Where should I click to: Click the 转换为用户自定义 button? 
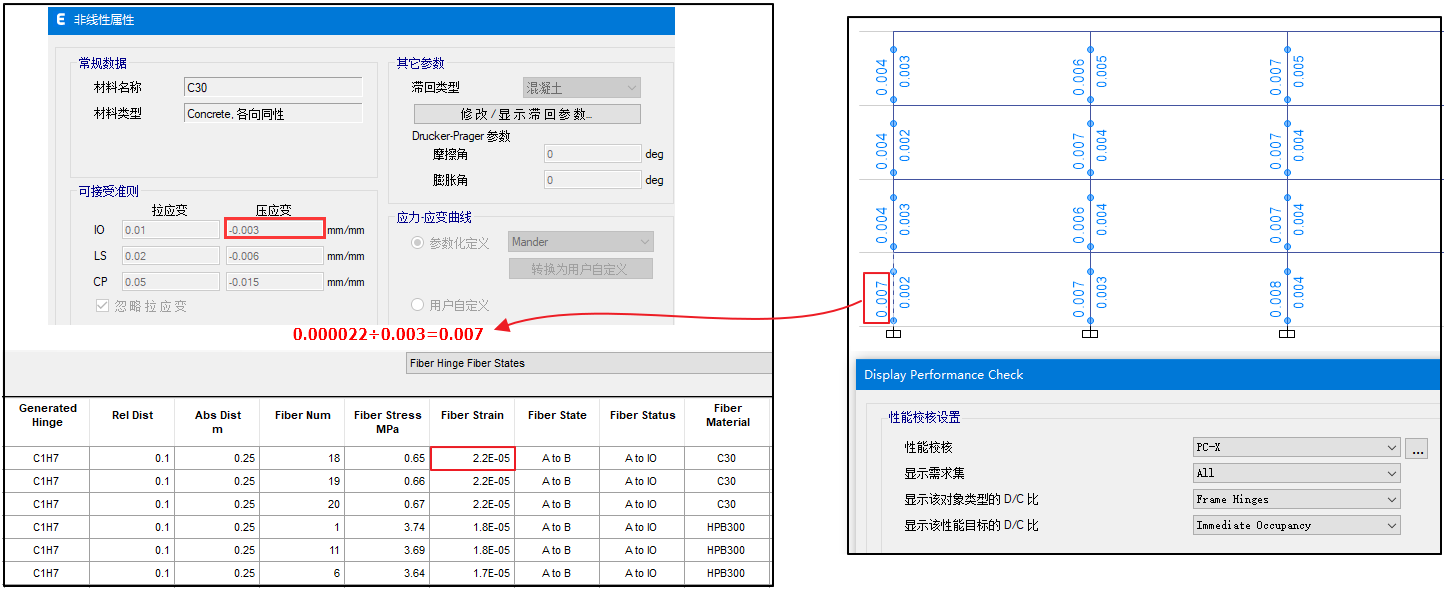581,269
